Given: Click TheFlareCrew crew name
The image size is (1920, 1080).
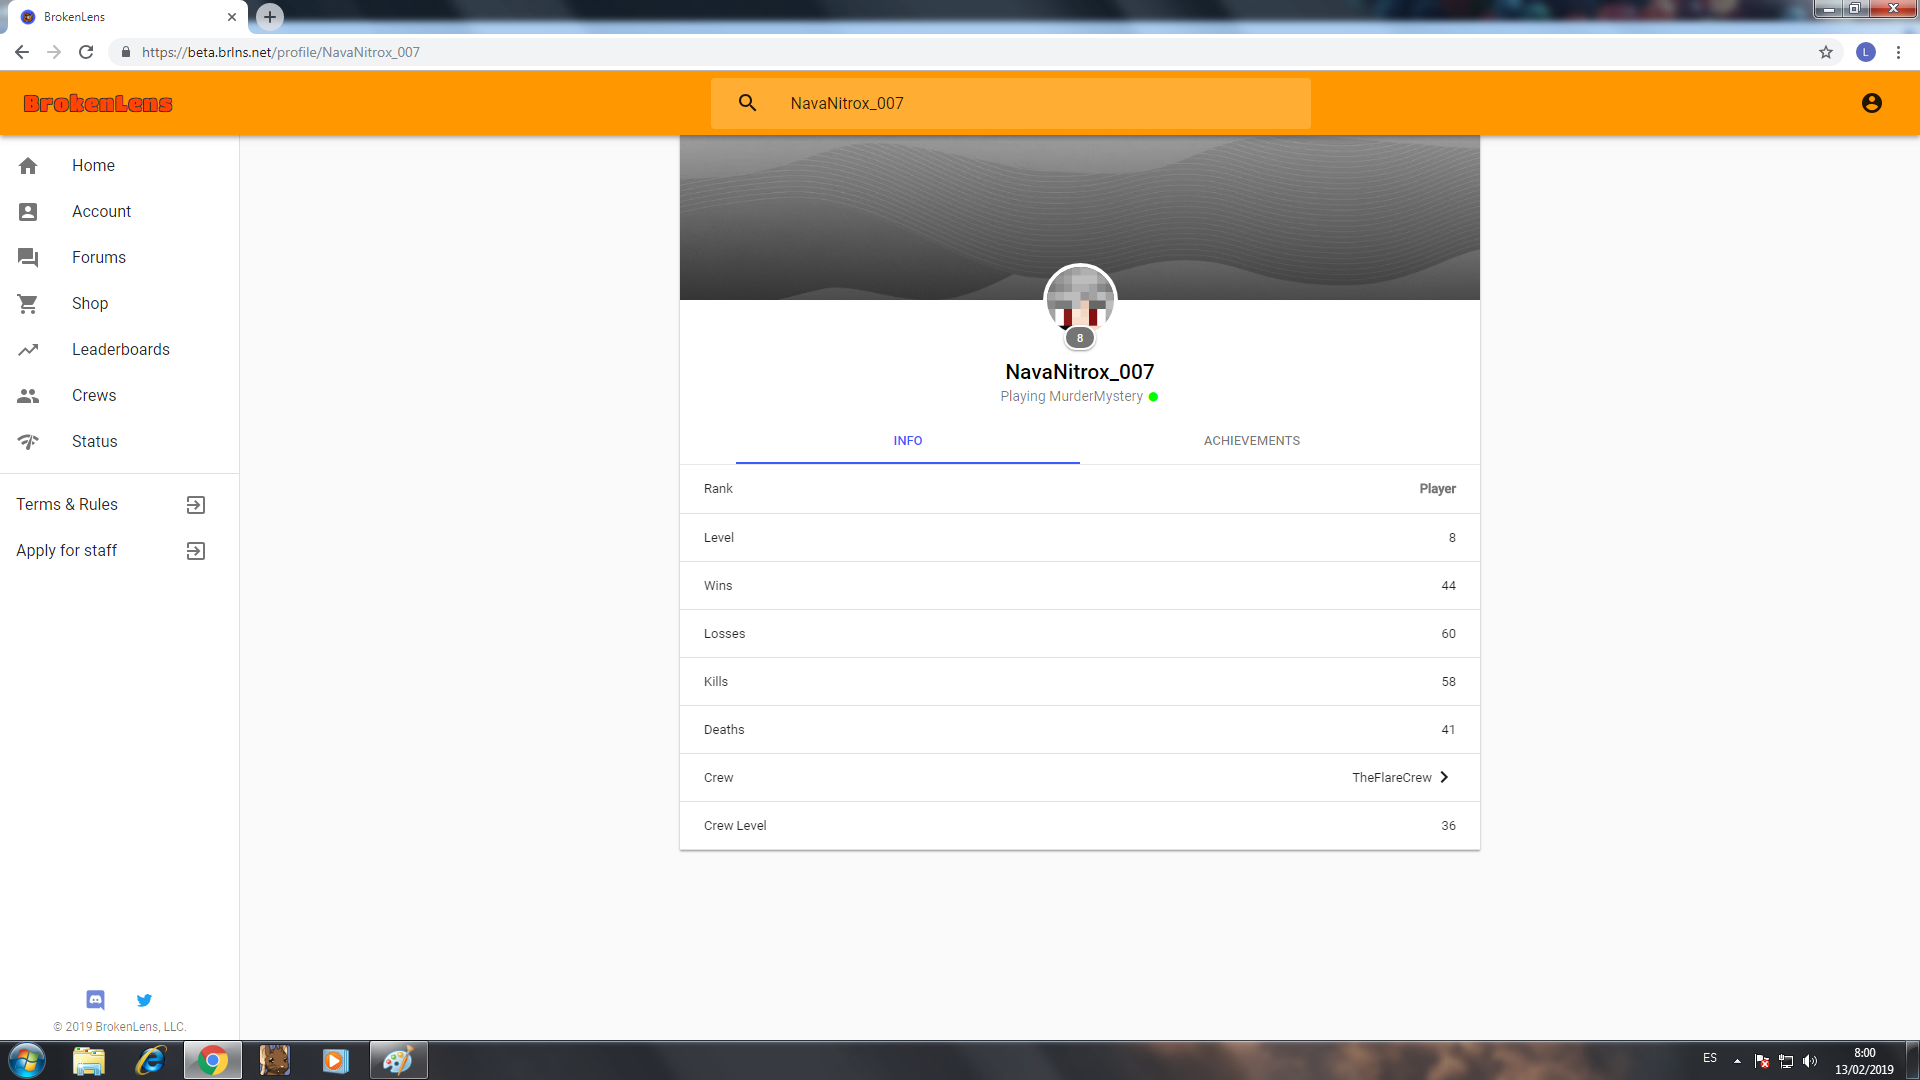Looking at the screenshot, I should coord(1392,778).
